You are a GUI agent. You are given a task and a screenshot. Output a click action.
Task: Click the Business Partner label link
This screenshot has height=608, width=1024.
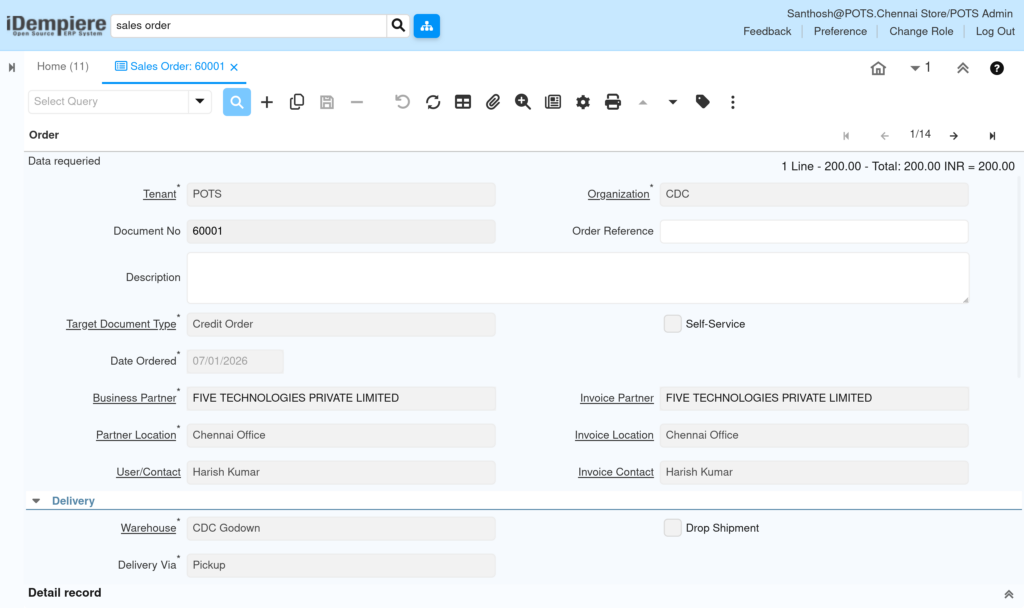tap(134, 398)
